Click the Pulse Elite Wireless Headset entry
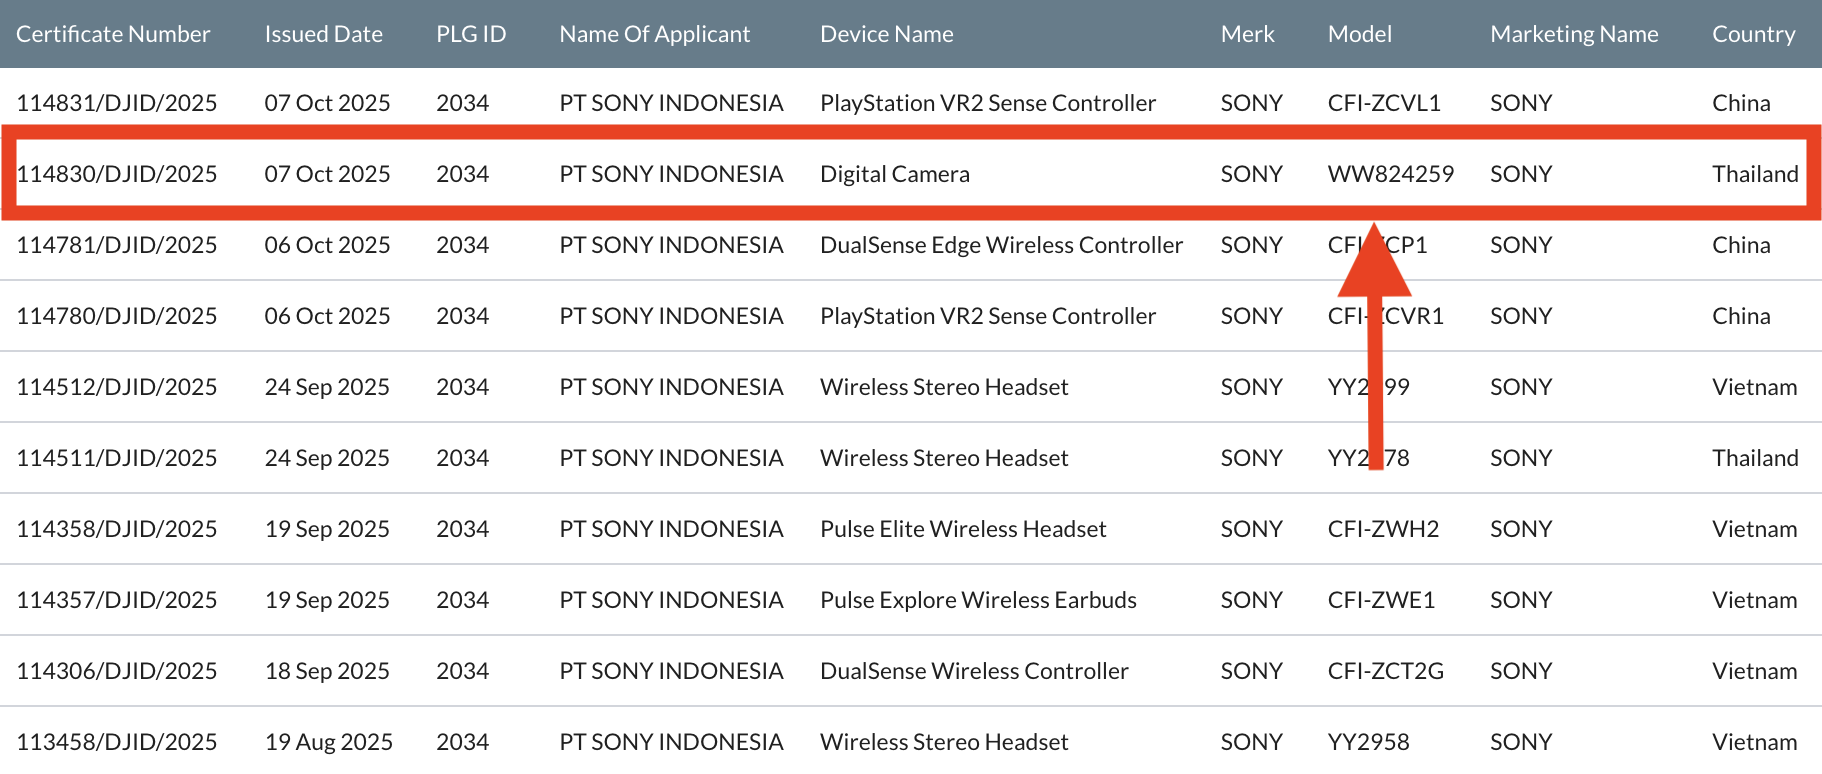Image resolution: width=1822 pixels, height=774 pixels. pos(962,529)
